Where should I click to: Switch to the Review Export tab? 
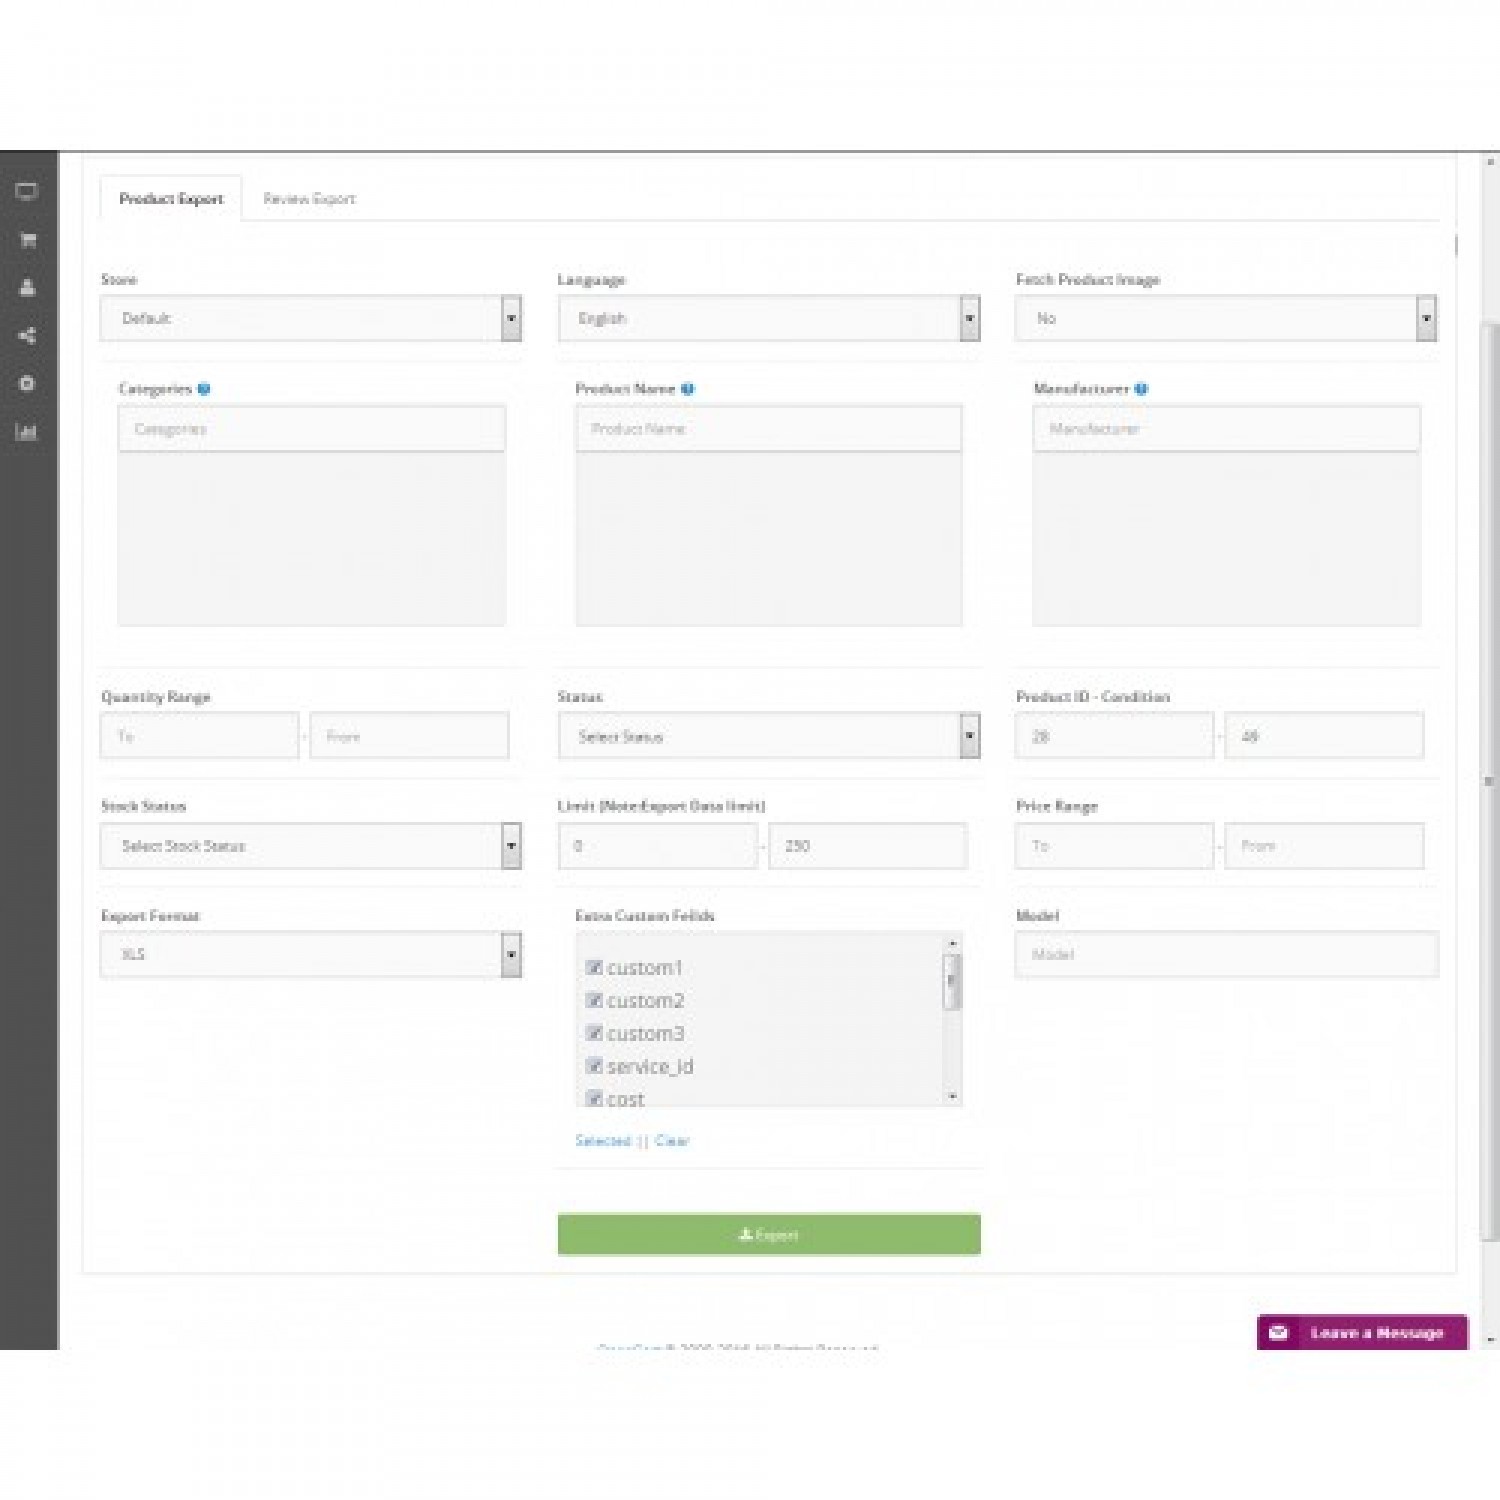309,199
